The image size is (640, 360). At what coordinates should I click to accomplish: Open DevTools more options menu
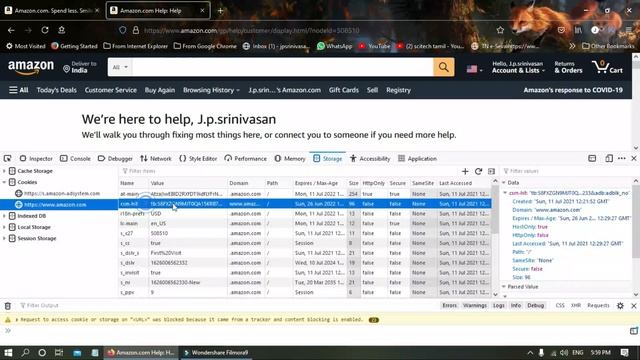[622, 158]
